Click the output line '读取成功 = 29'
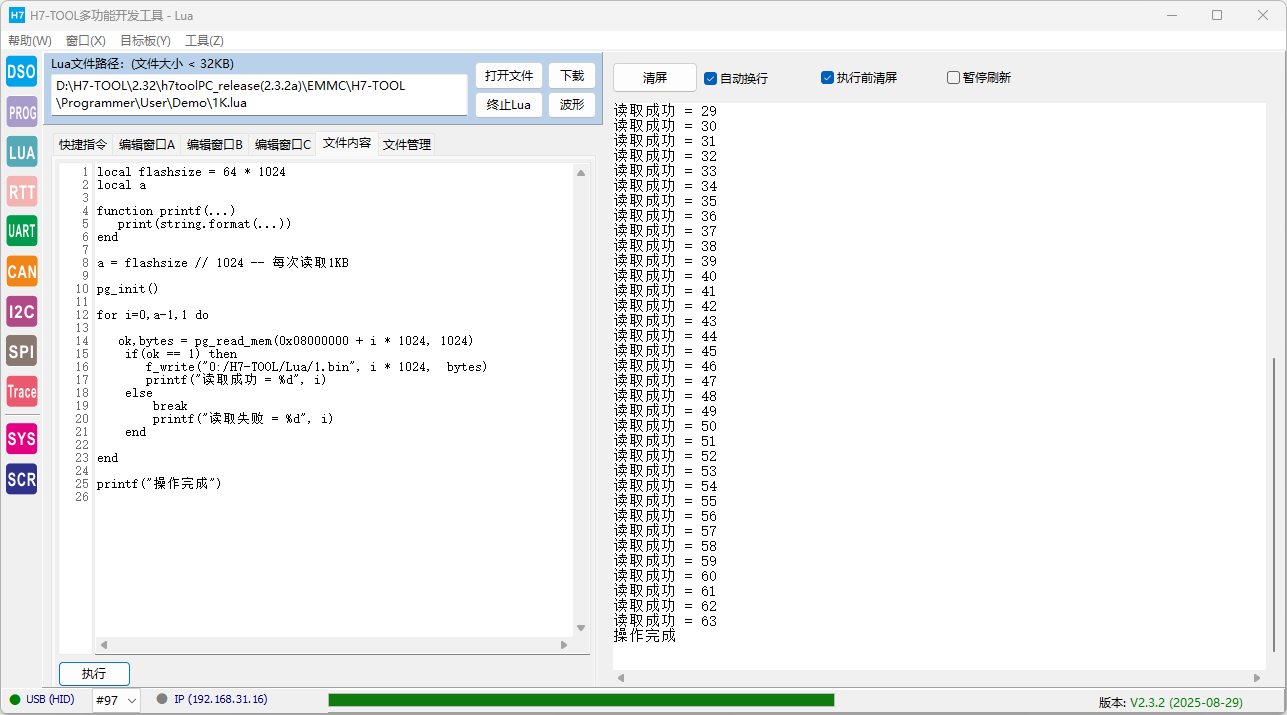 click(665, 111)
